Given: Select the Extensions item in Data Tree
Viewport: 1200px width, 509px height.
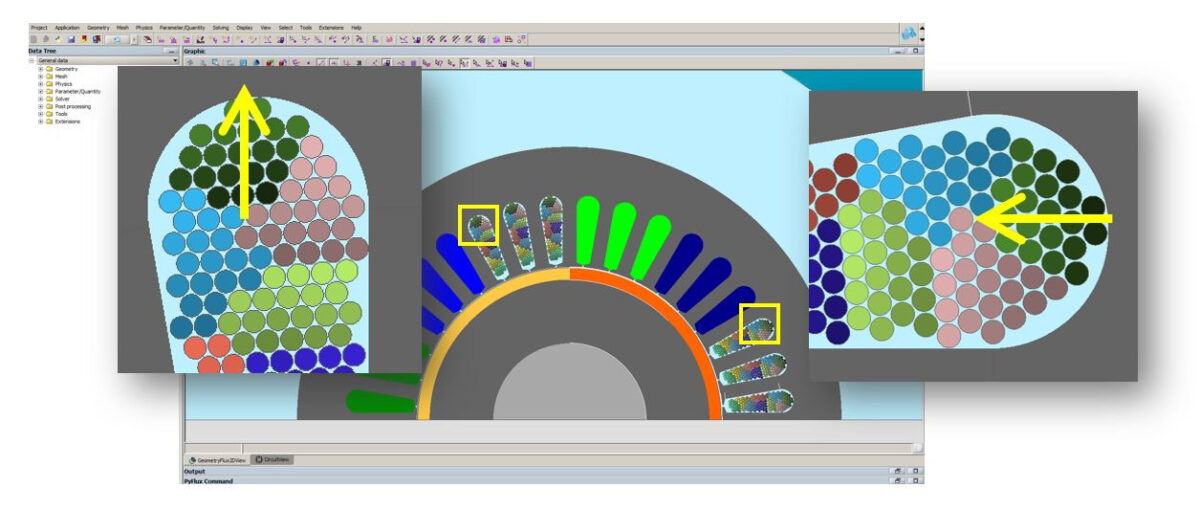Looking at the screenshot, I should coord(67,121).
